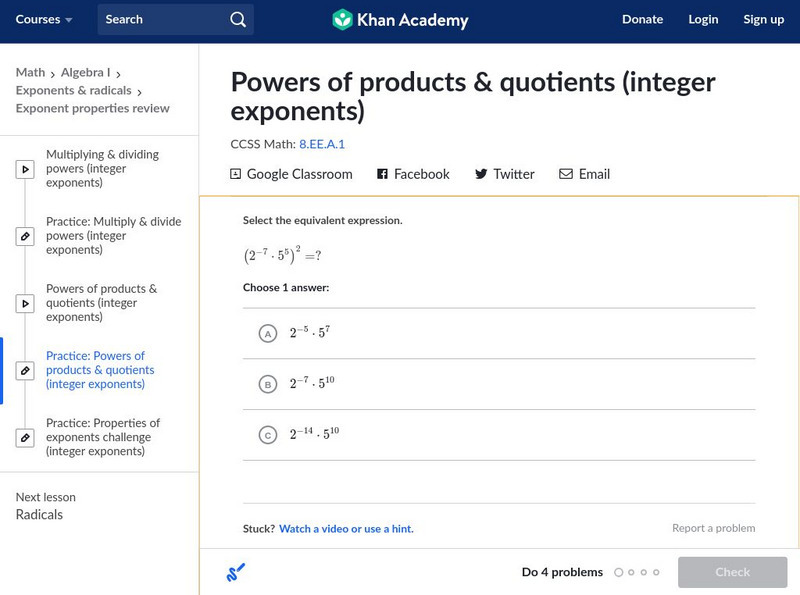
Task: Click the search magnifier icon
Action: [237, 19]
